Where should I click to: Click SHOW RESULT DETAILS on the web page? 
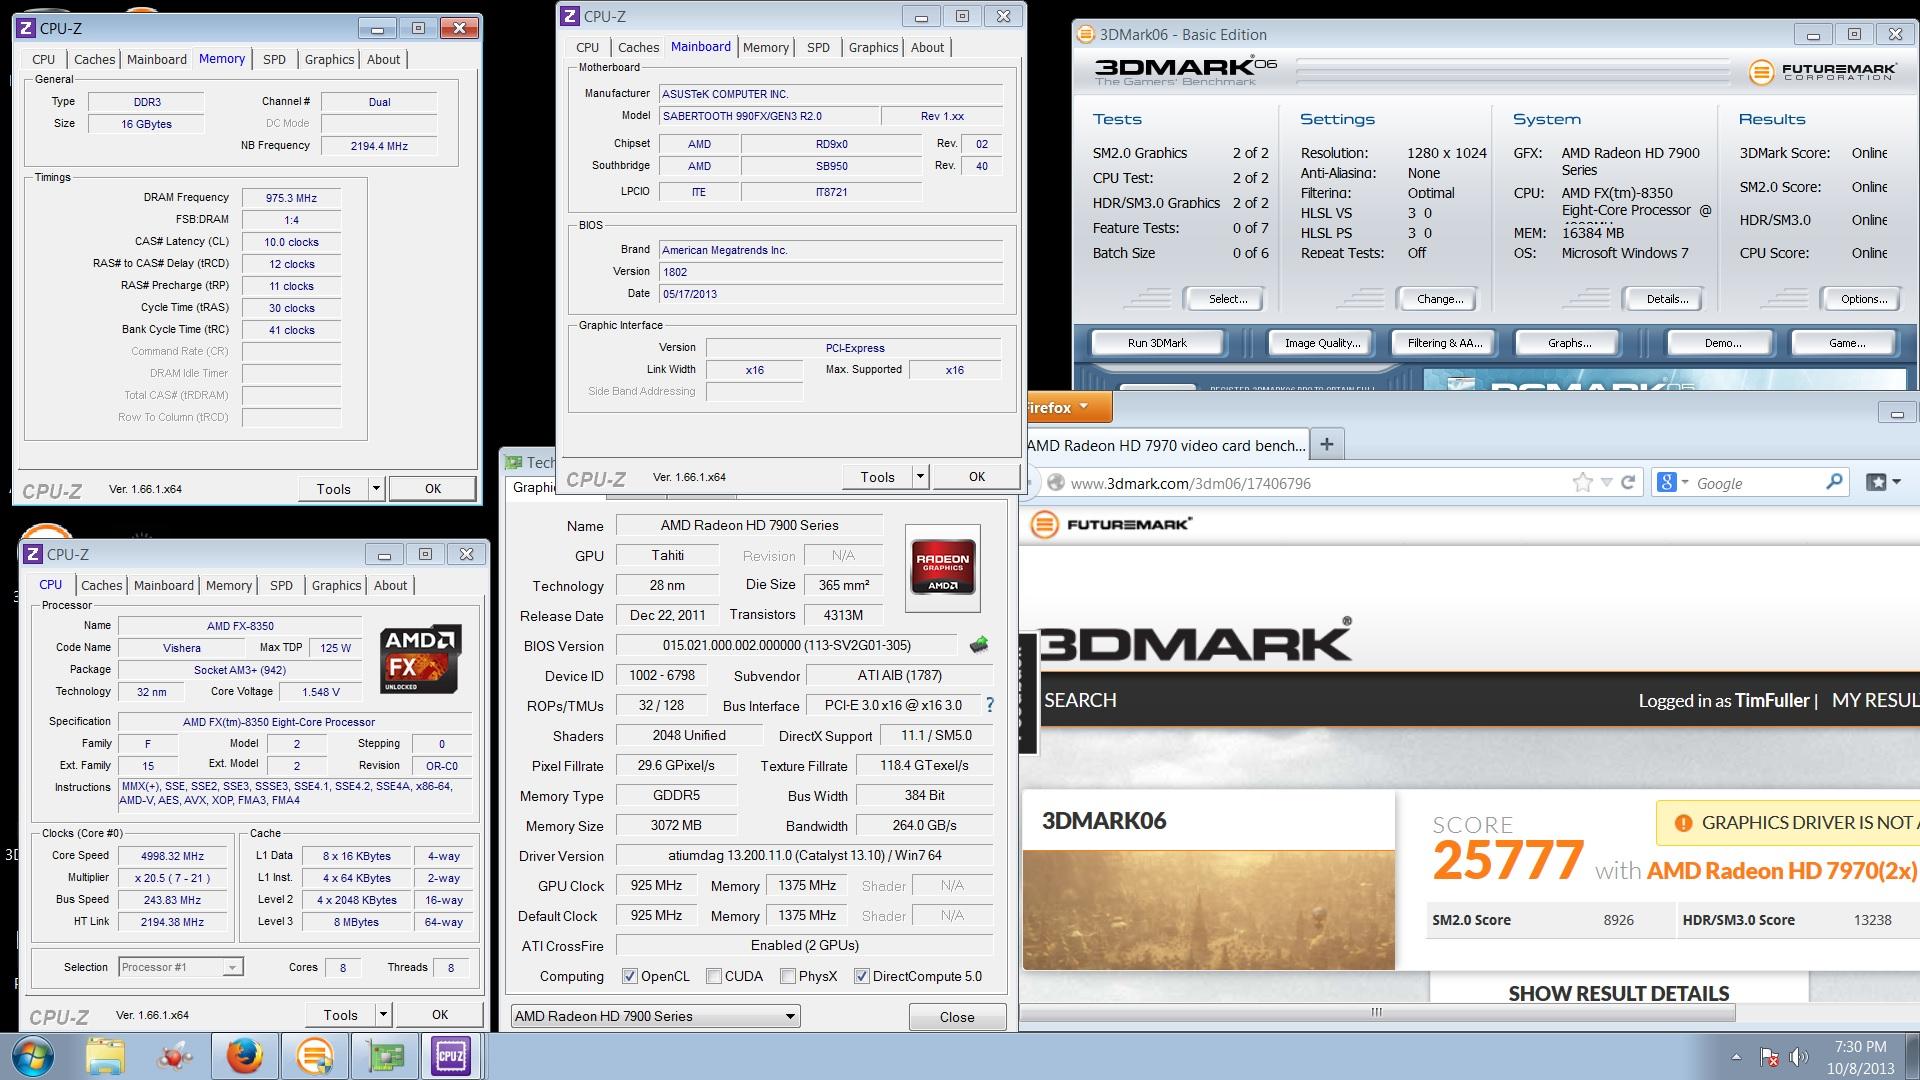coord(1618,993)
